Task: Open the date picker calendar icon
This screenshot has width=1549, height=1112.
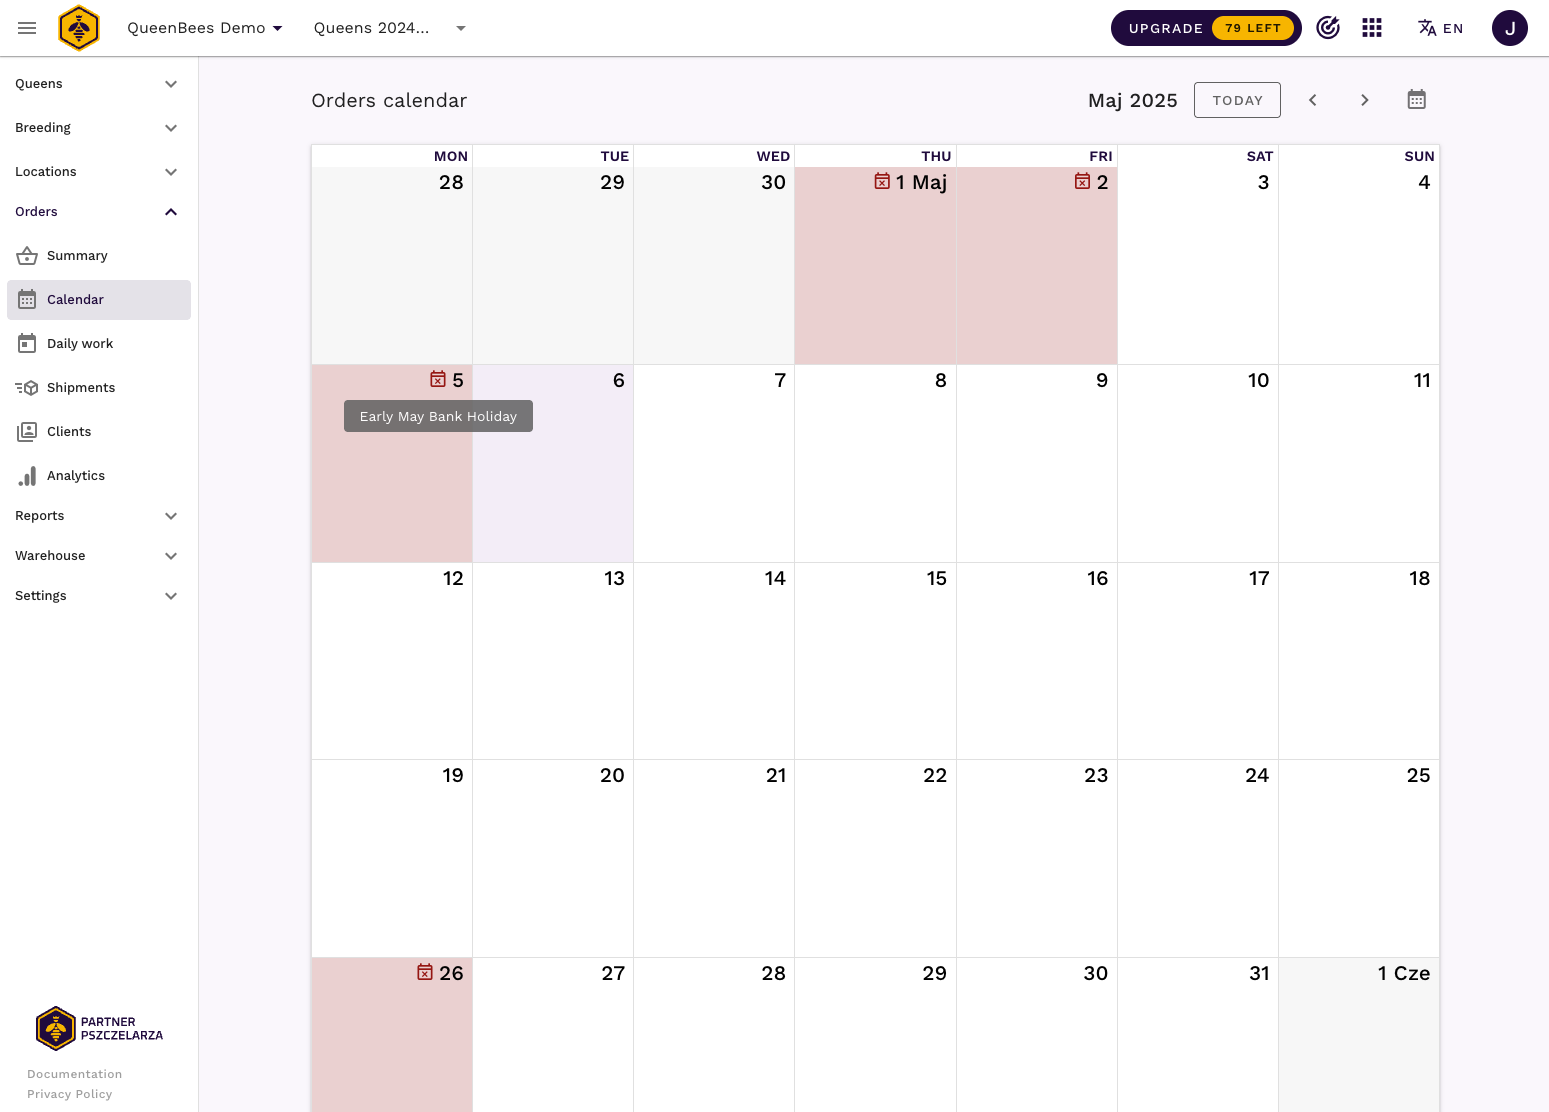Action: click(x=1416, y=100)
